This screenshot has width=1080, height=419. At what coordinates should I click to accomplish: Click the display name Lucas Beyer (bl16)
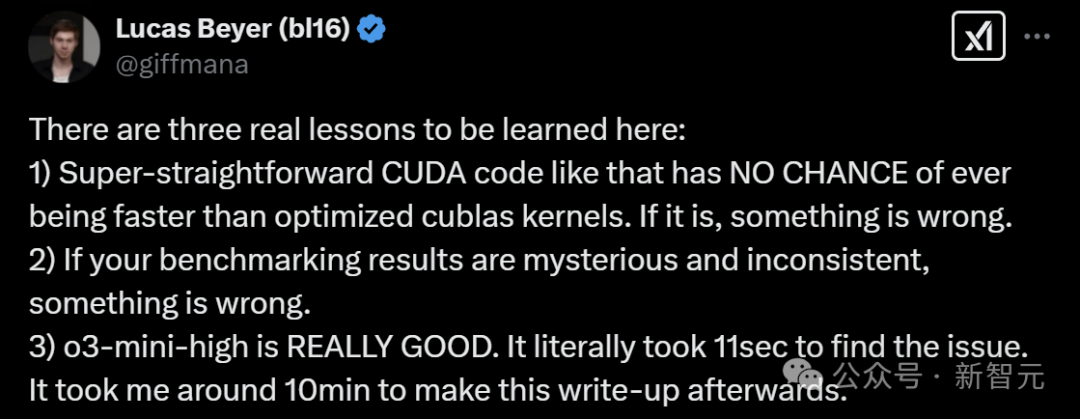[233, 31]
